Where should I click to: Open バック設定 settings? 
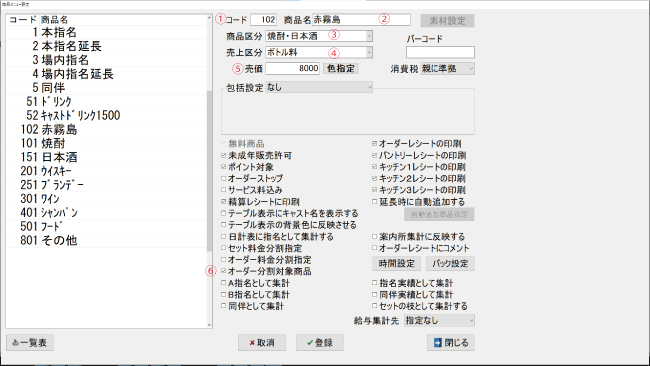point(450,263)
